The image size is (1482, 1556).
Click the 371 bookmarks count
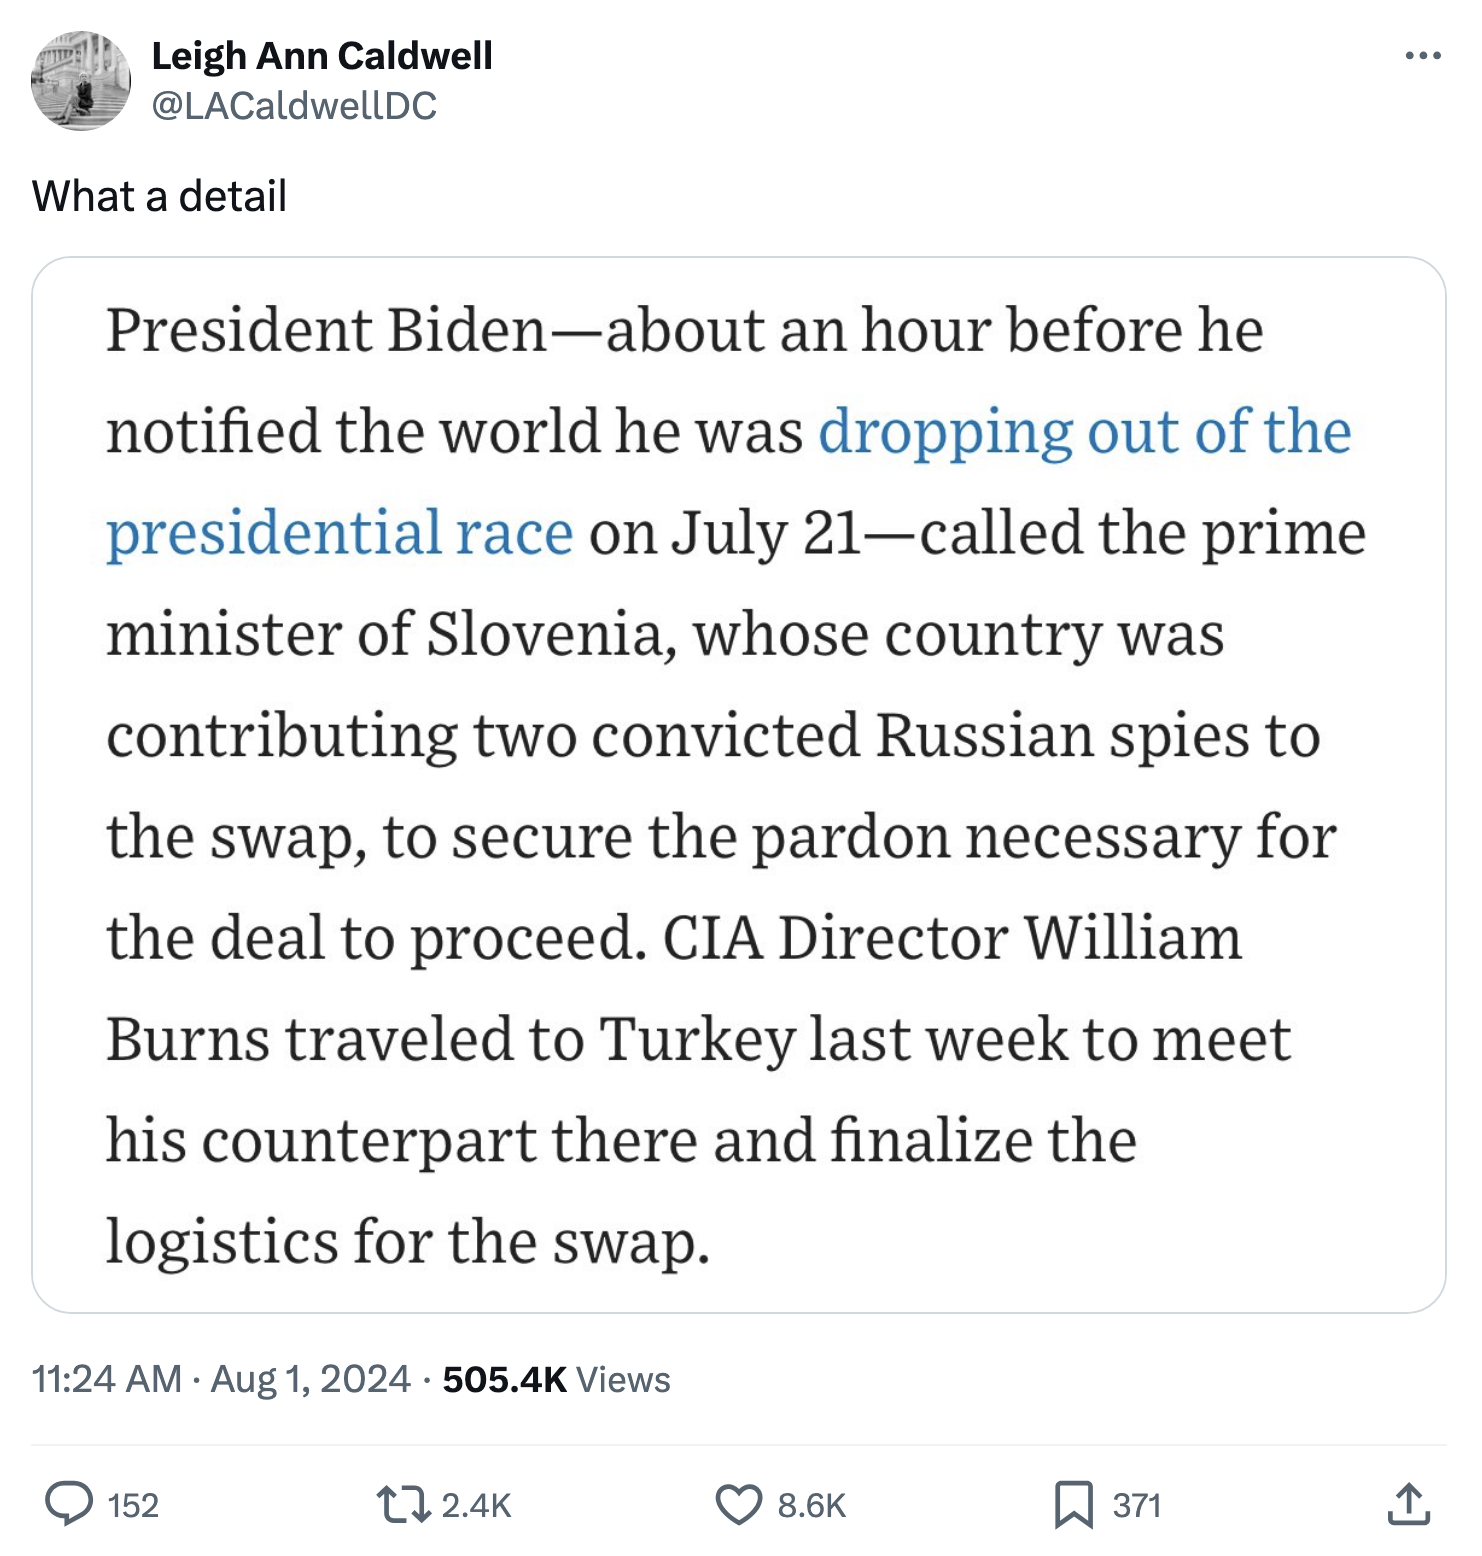coord(1136,1505)
